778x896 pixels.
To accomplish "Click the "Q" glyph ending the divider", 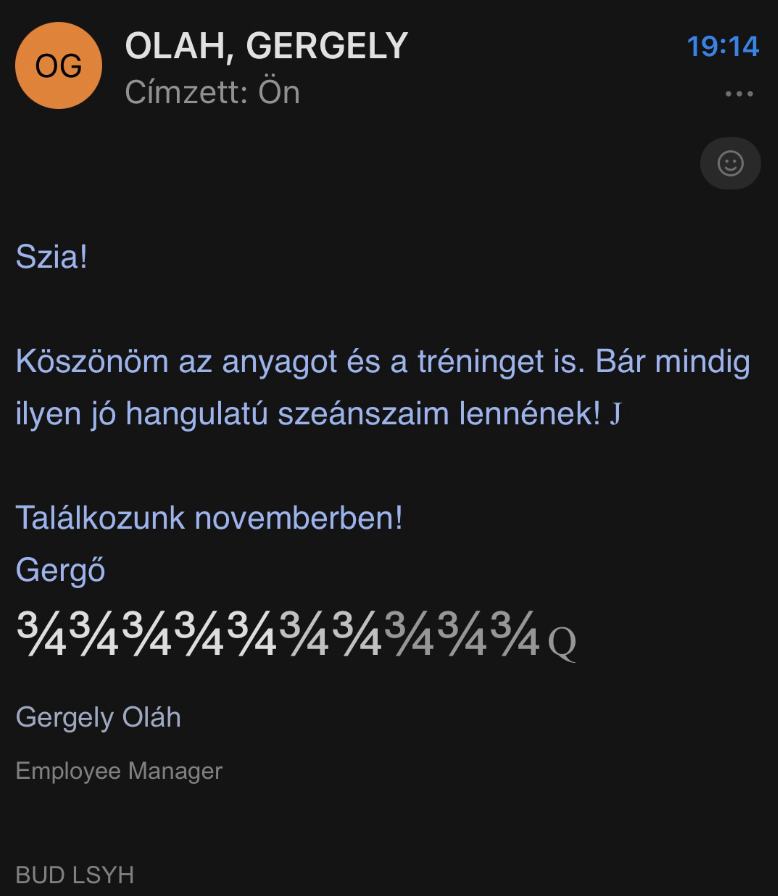I will pyautogui.click(x=562, y=642).
